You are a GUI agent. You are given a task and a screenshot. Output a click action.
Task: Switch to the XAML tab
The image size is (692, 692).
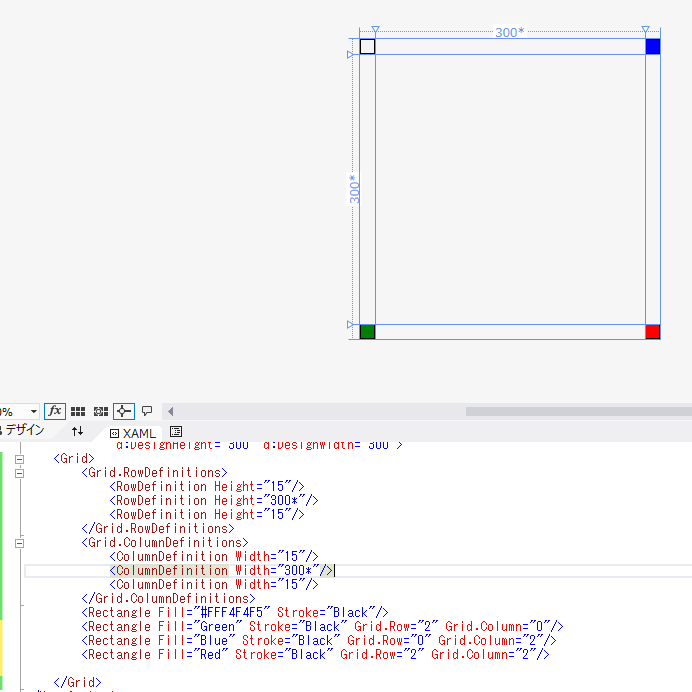point(132,433)
